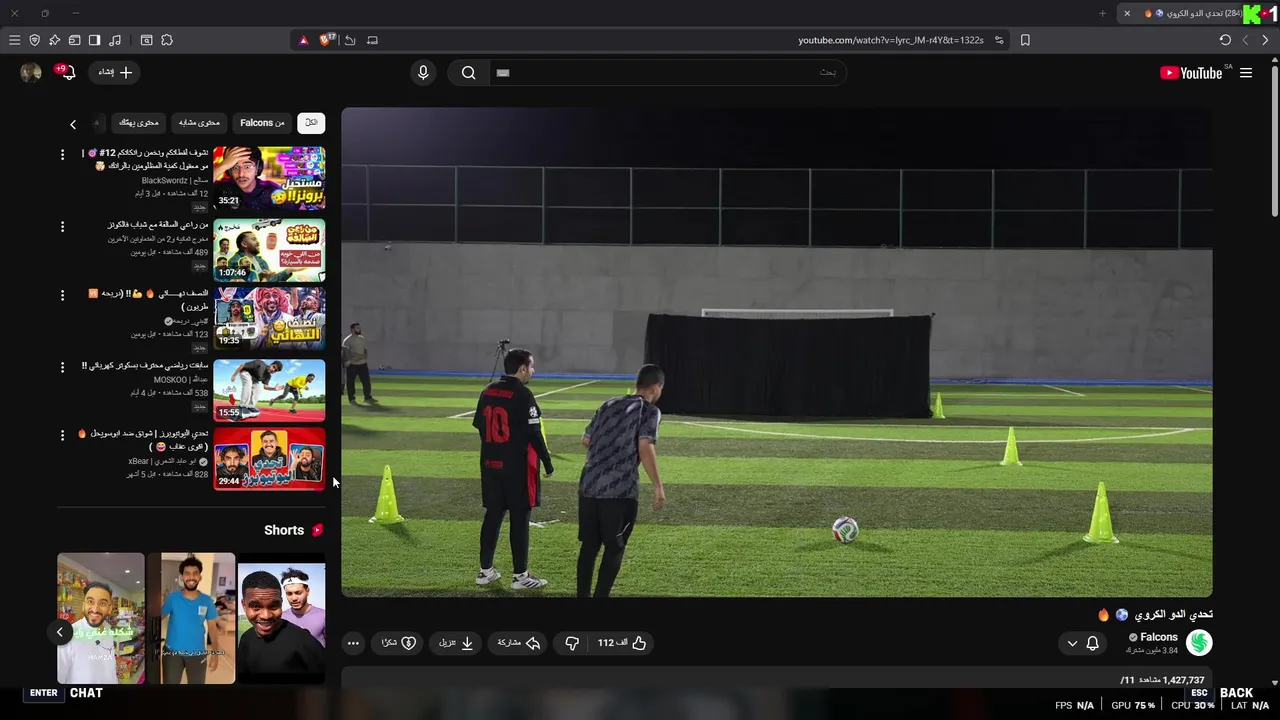
Task: Click the تنزيل download button
Action: (x=456, y=643)
